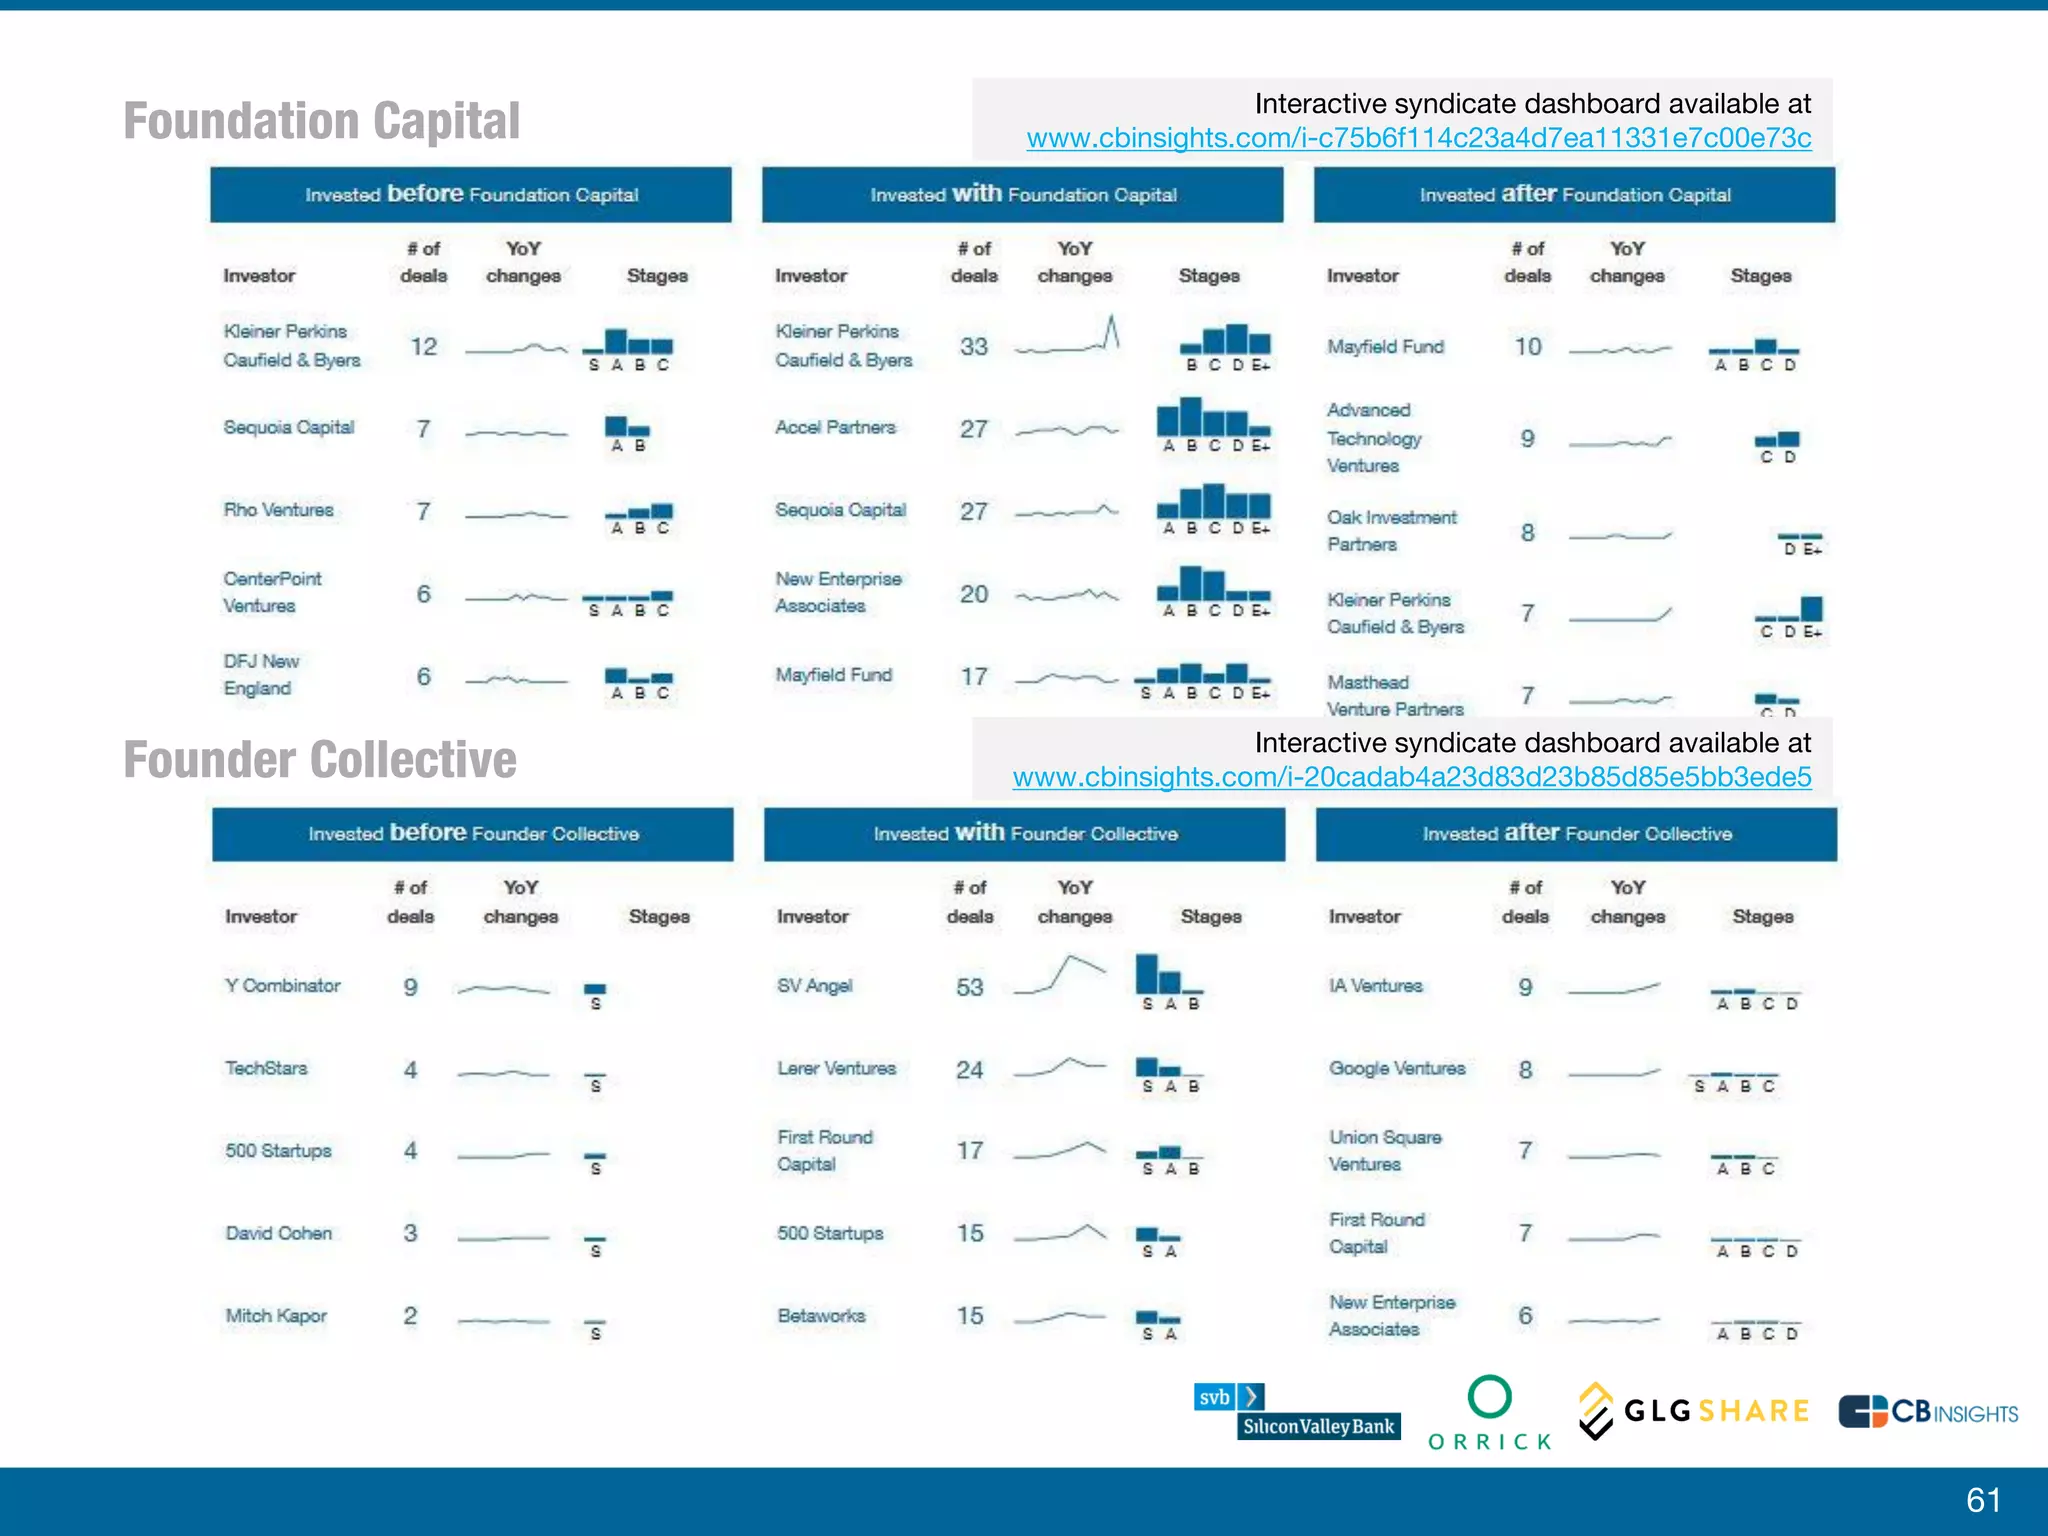The image size is (2048, 1536).
Task: Click the deal count 53 for SV Angel
Action: click(x=970, y=987)
